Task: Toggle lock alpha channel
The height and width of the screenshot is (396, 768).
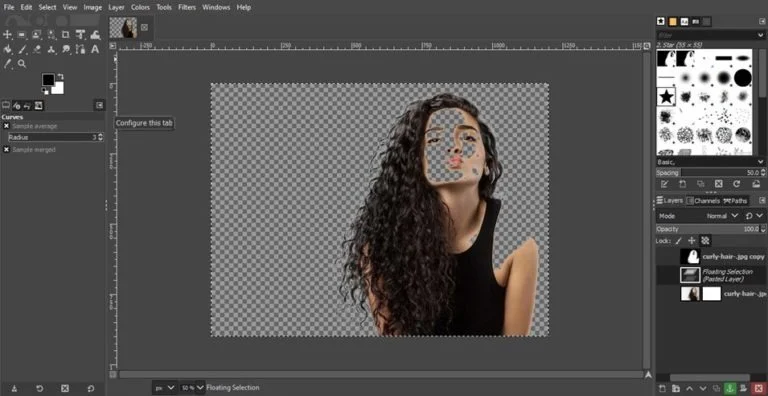Action: click(x=705, y=241)
